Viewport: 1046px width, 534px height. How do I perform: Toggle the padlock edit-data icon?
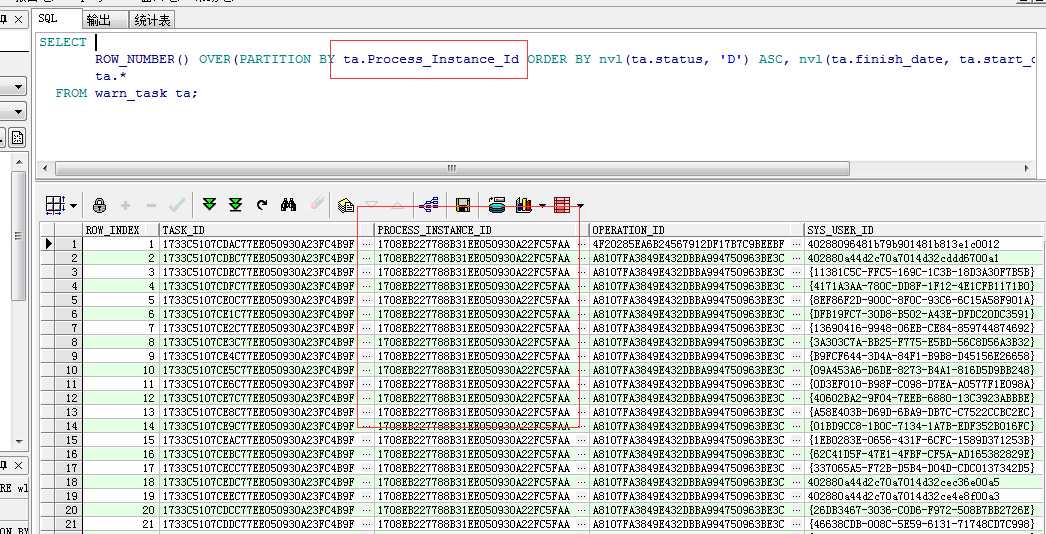pos(99,205)
